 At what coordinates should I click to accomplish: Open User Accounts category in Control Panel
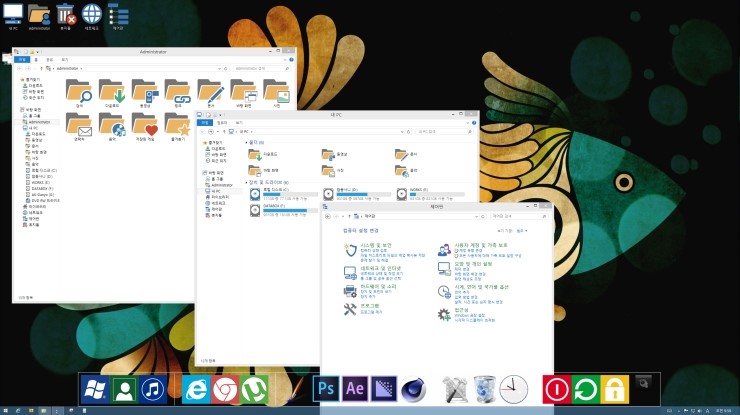point(480,246)
